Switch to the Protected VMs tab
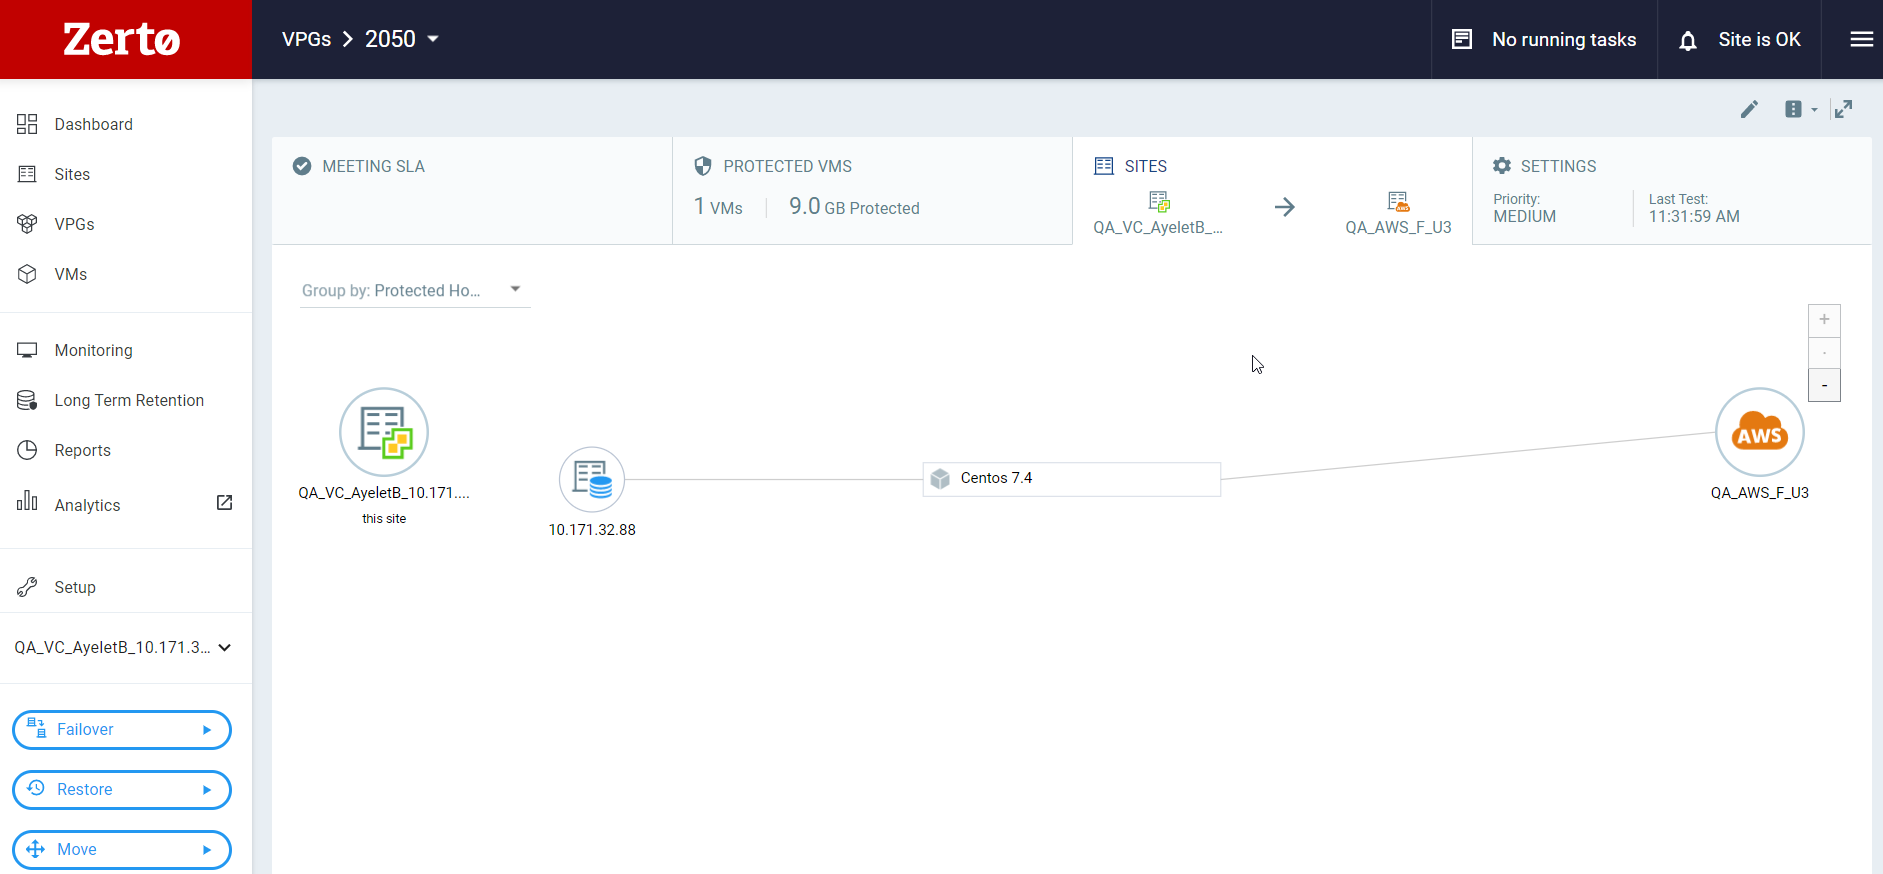Screen dimensions: 1883x874 coord(872,190)
